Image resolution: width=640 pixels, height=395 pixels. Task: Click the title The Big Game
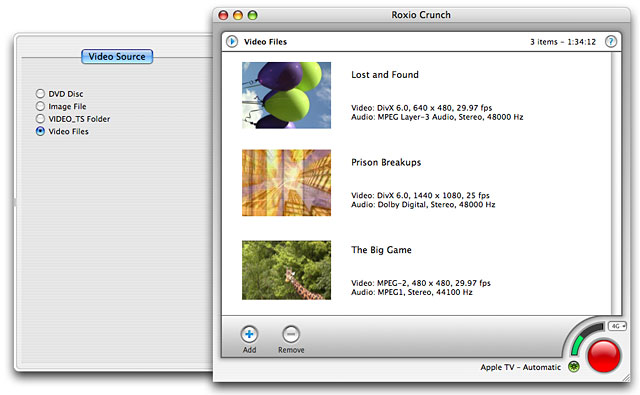tap(381, 250)
